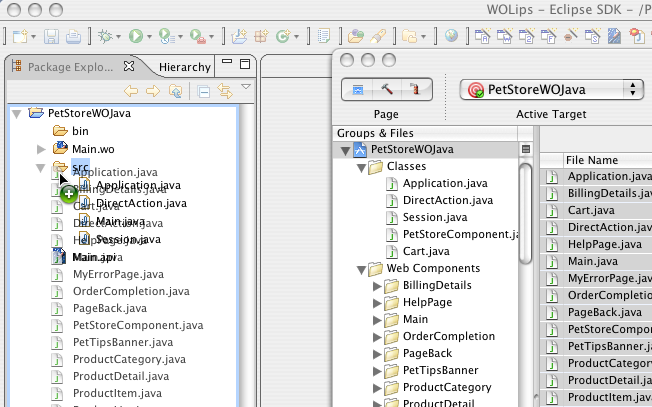Open the New wizard dropdown arrow
Screen dimensions: 652x407
pos(34,37)
